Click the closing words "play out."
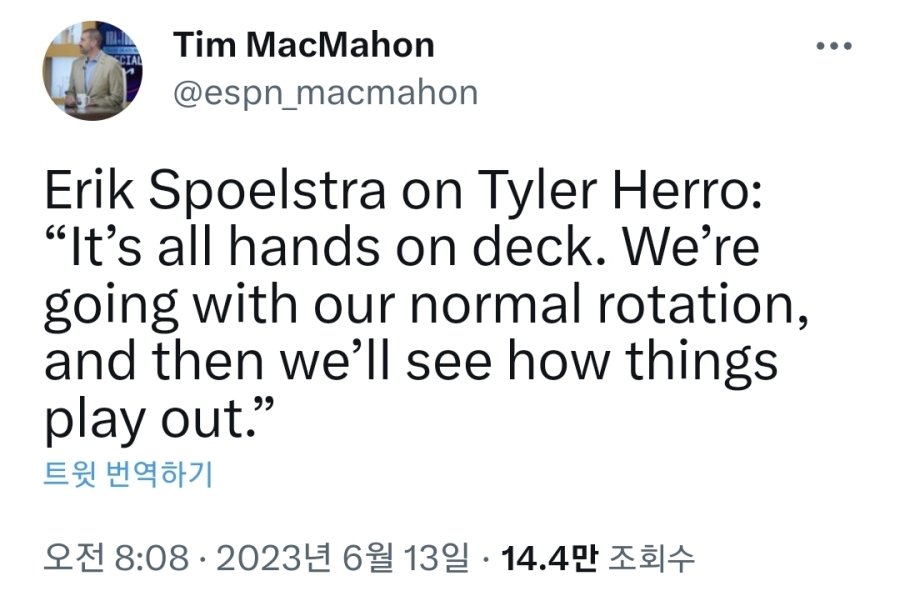Viewport: 900px width, 611px height. click(x=159, y=419)
